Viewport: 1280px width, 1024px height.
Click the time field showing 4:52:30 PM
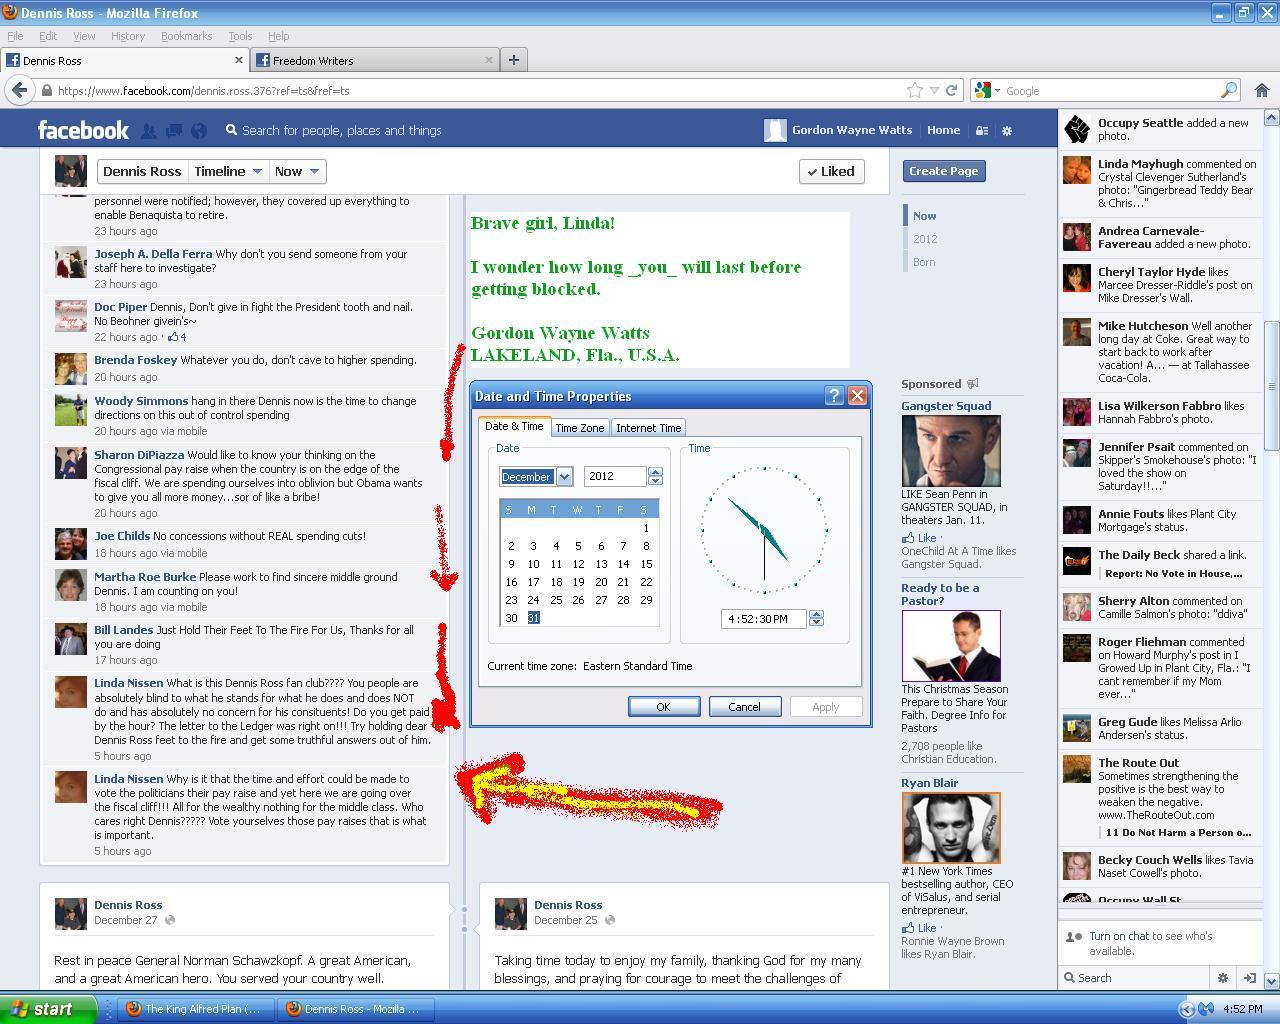click(x=764, y=619)
